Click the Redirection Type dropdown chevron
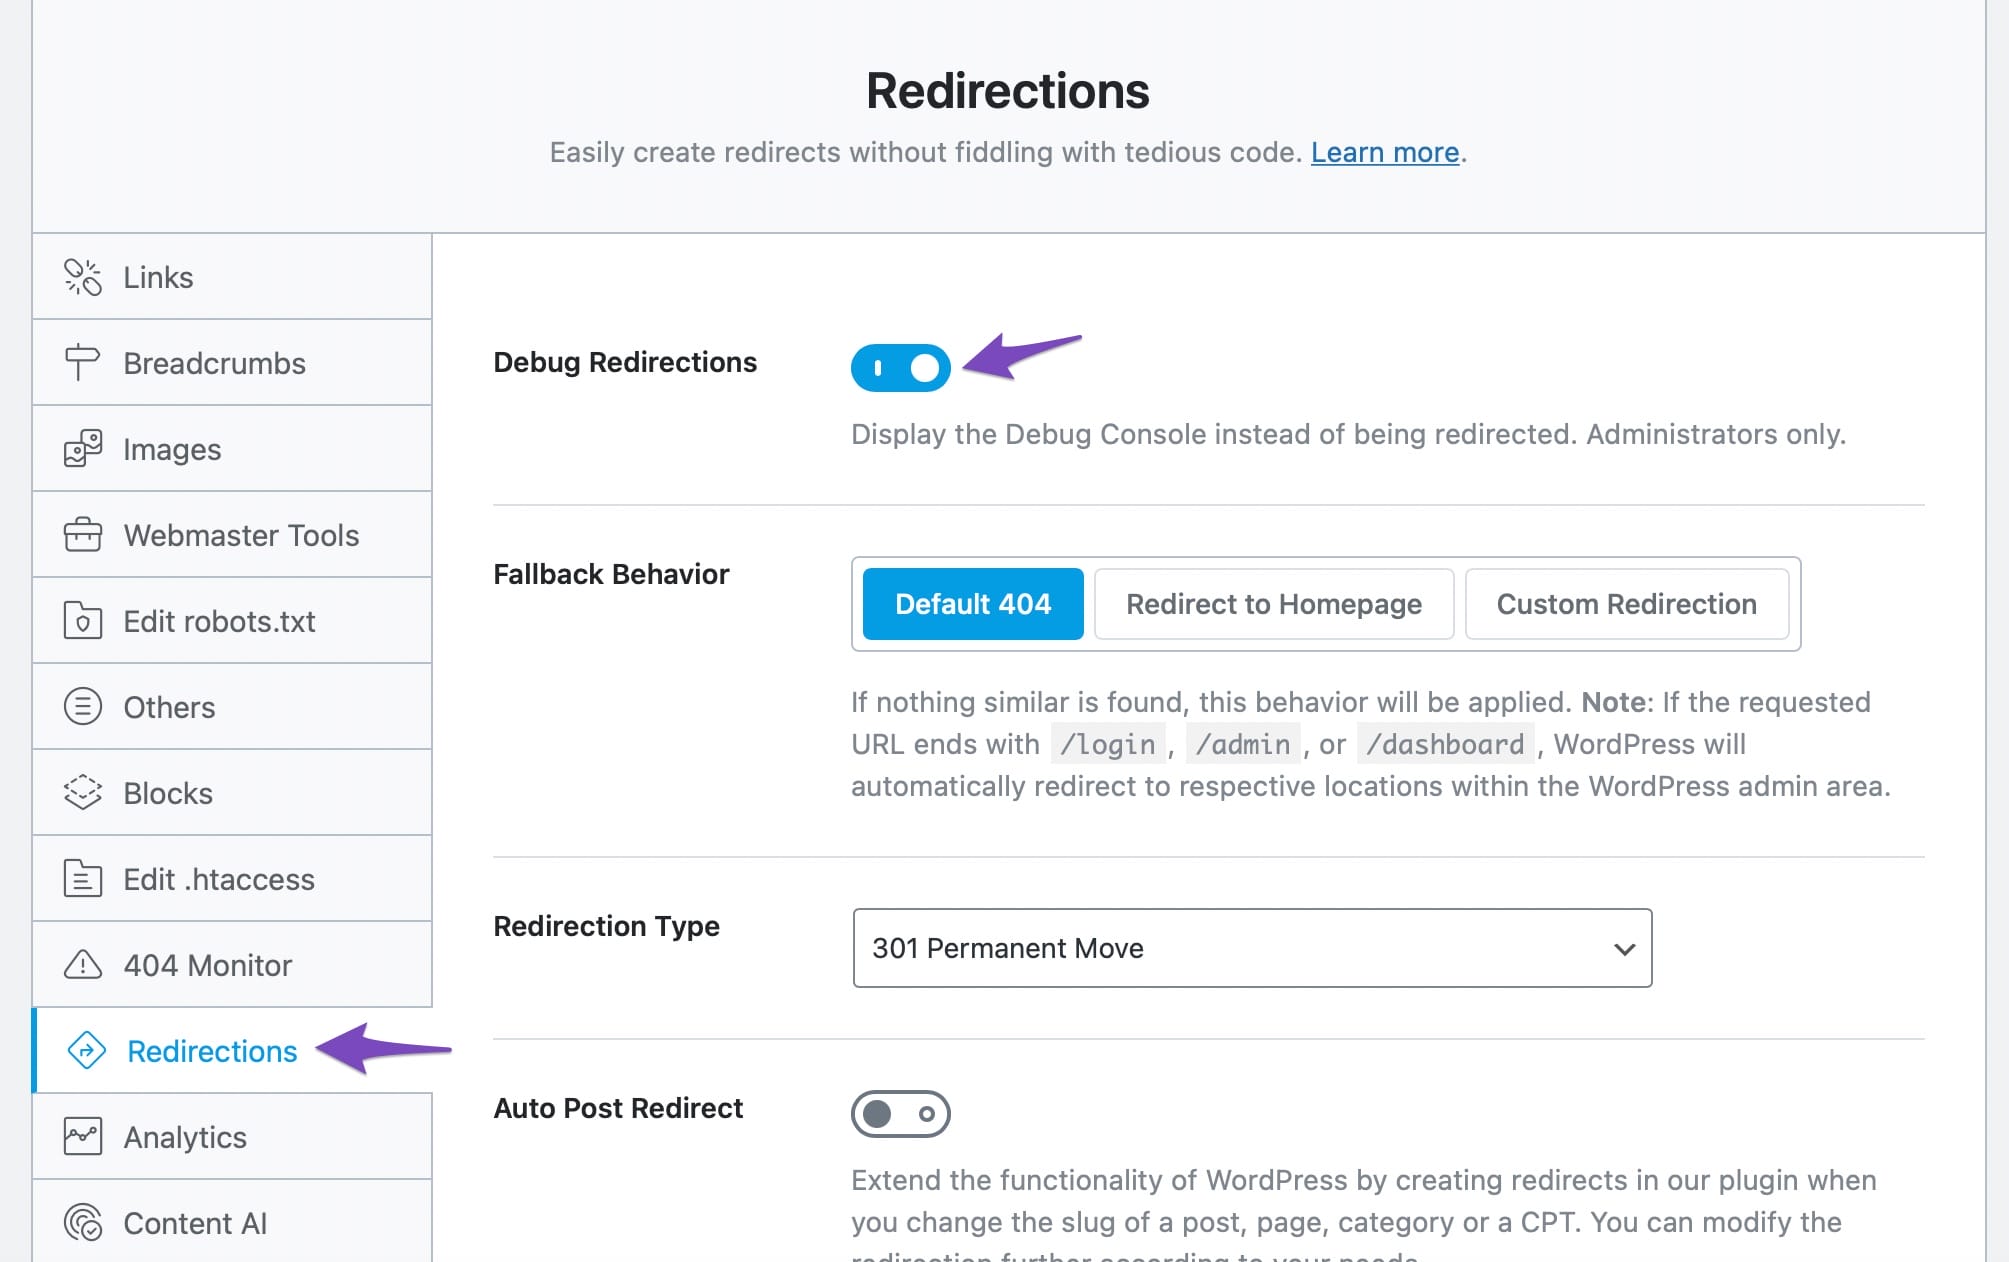Image resolution: width=2009 pixels, height=1262 pixels. click(x=1624, y=949)
